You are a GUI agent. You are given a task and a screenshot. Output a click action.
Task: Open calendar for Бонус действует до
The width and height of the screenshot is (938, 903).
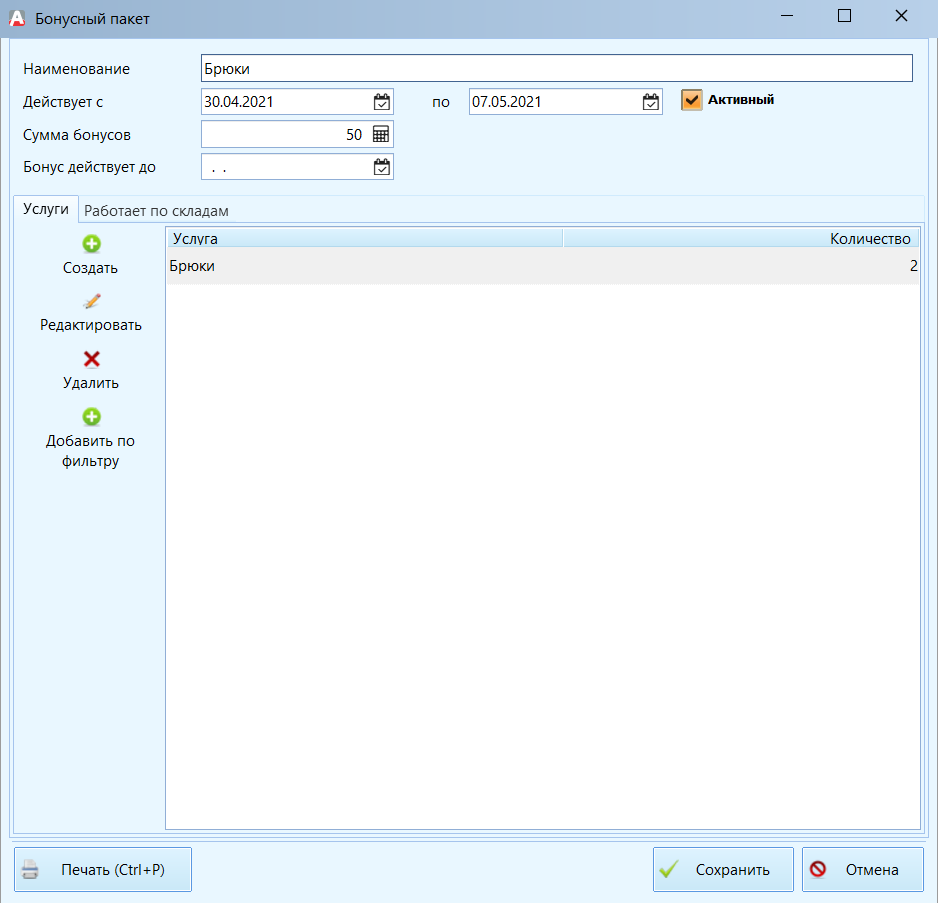[382, 167]
